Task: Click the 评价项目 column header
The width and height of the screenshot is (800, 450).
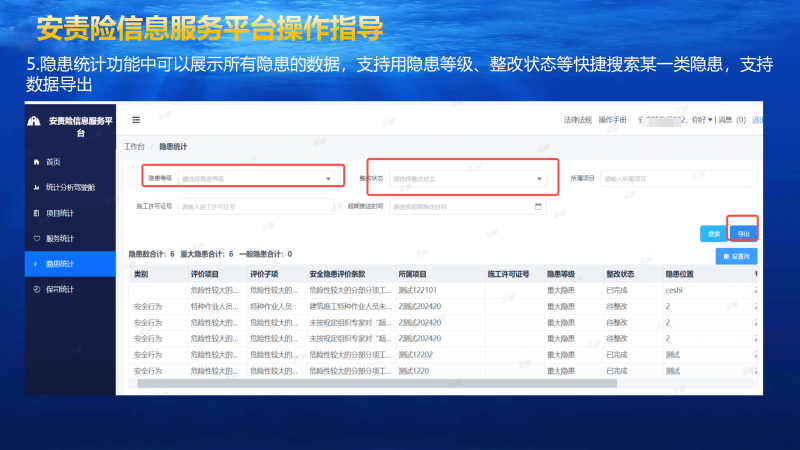Action: pos(205,274)
